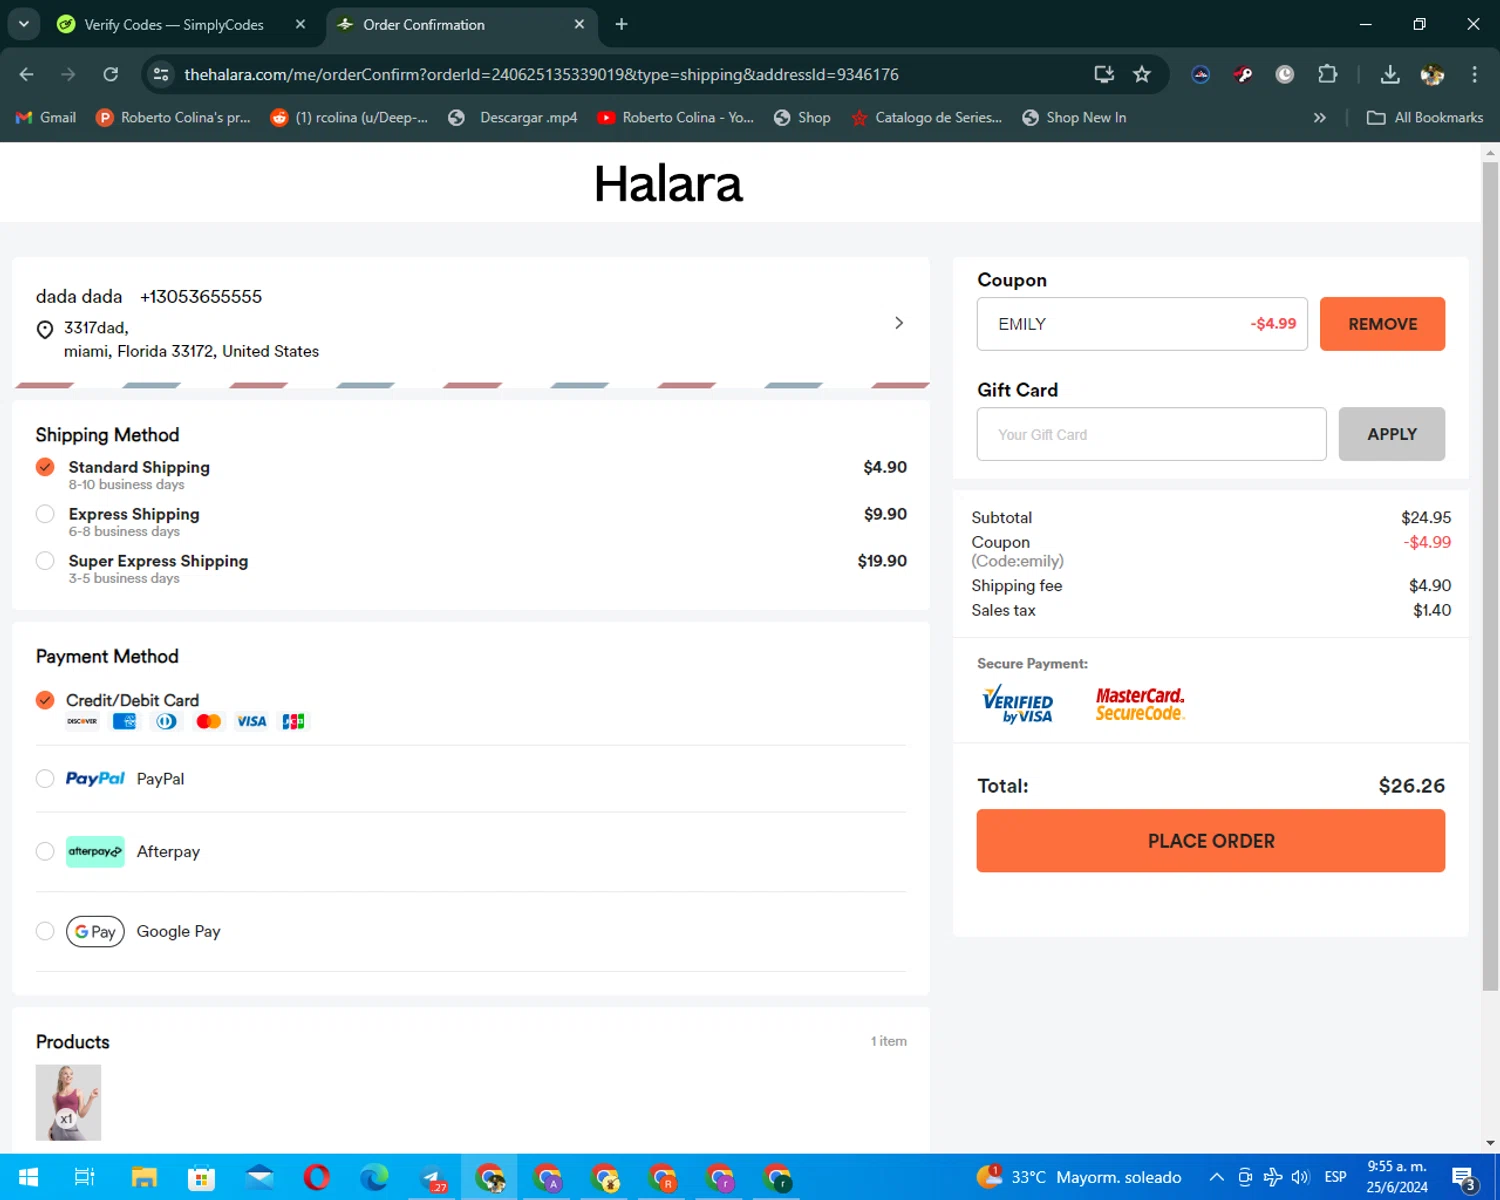Open Microsoft Store from the taskbar
Image resolution: width=1500 pixels, height=1200 pixels.
click(x=201, y=1177)
